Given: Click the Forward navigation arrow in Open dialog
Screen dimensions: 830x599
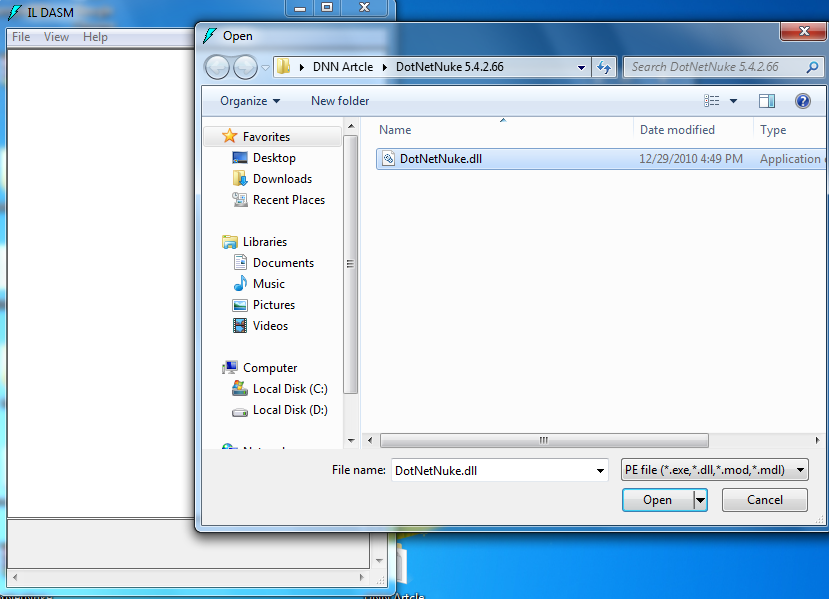Looking at the screenshot, I should tap(245, 67).
